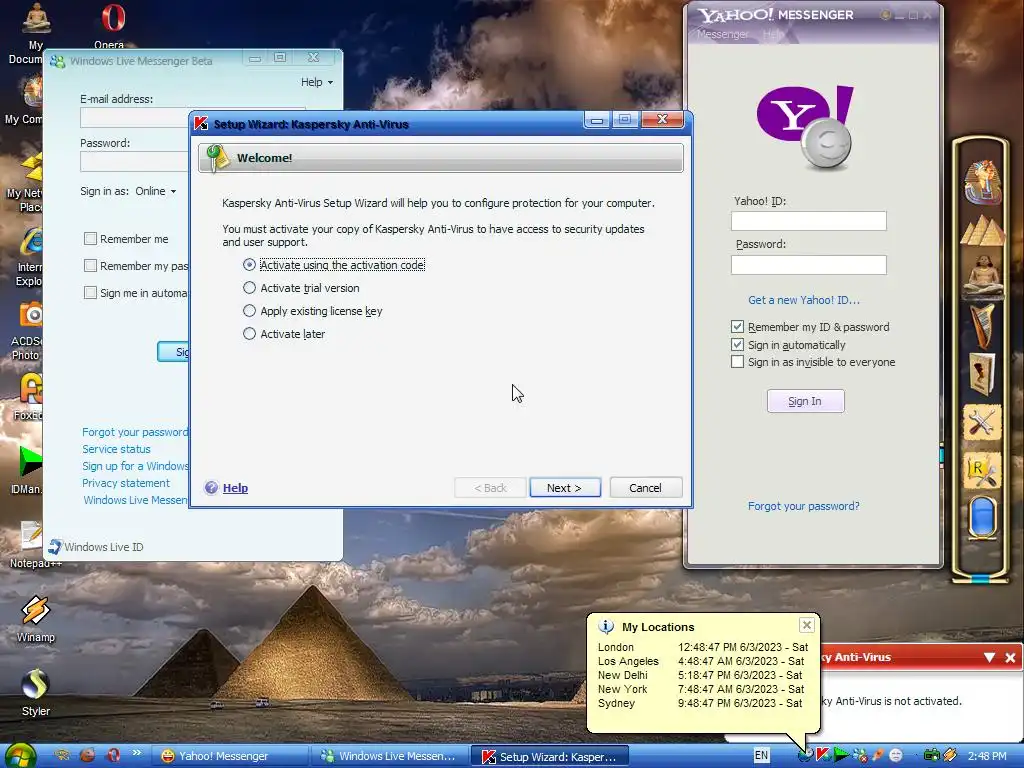Open the Winamp desktop shortcut
The height and width of the screenshot is (768, 1024).
pyautogui.click(x=36, y=619)
